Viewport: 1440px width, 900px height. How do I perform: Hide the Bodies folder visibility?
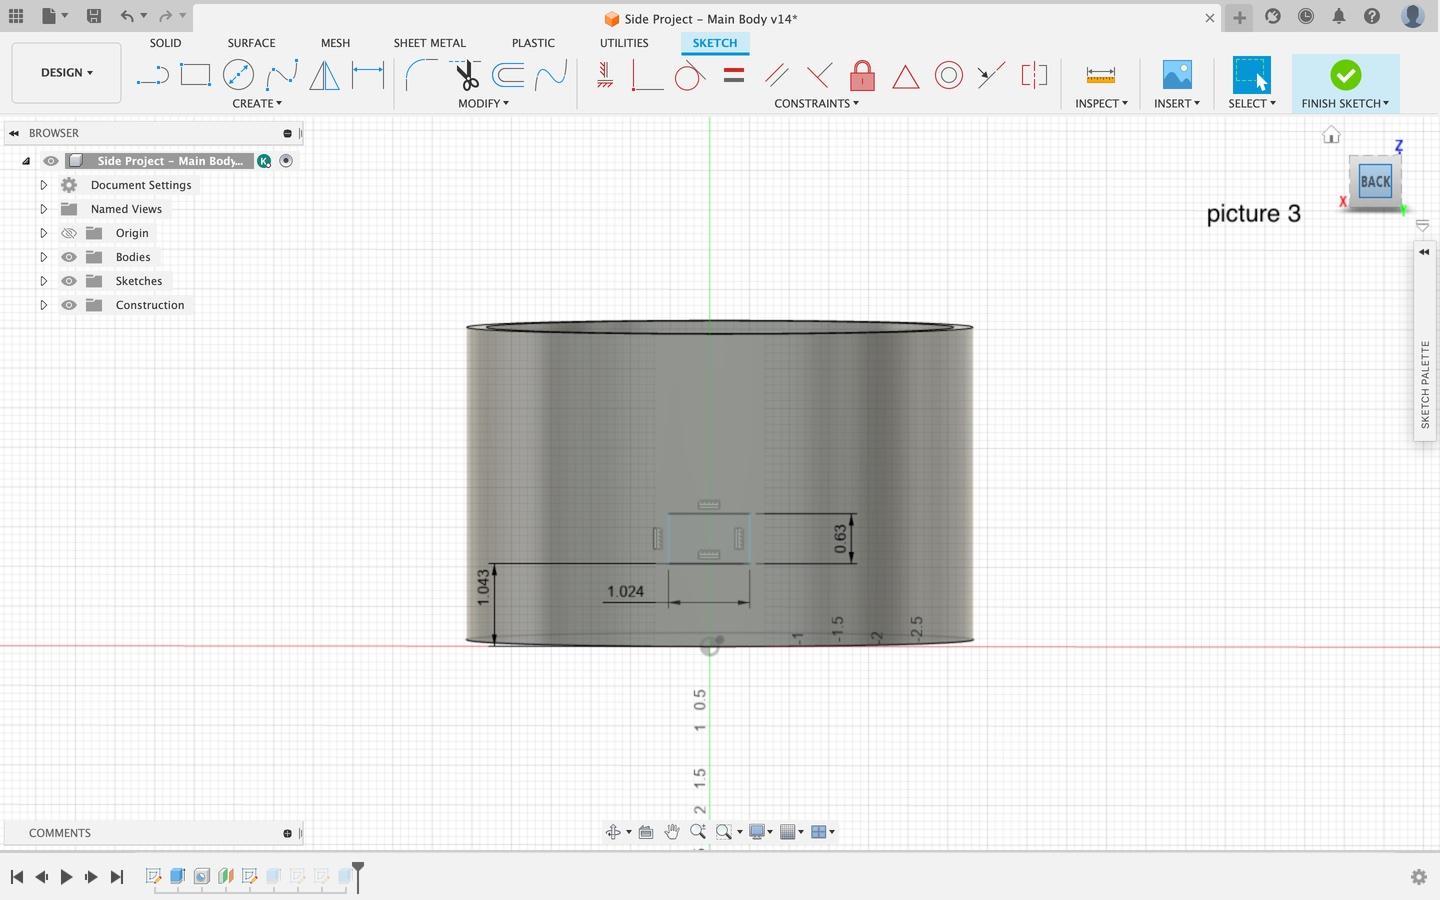tap(69, 257)
